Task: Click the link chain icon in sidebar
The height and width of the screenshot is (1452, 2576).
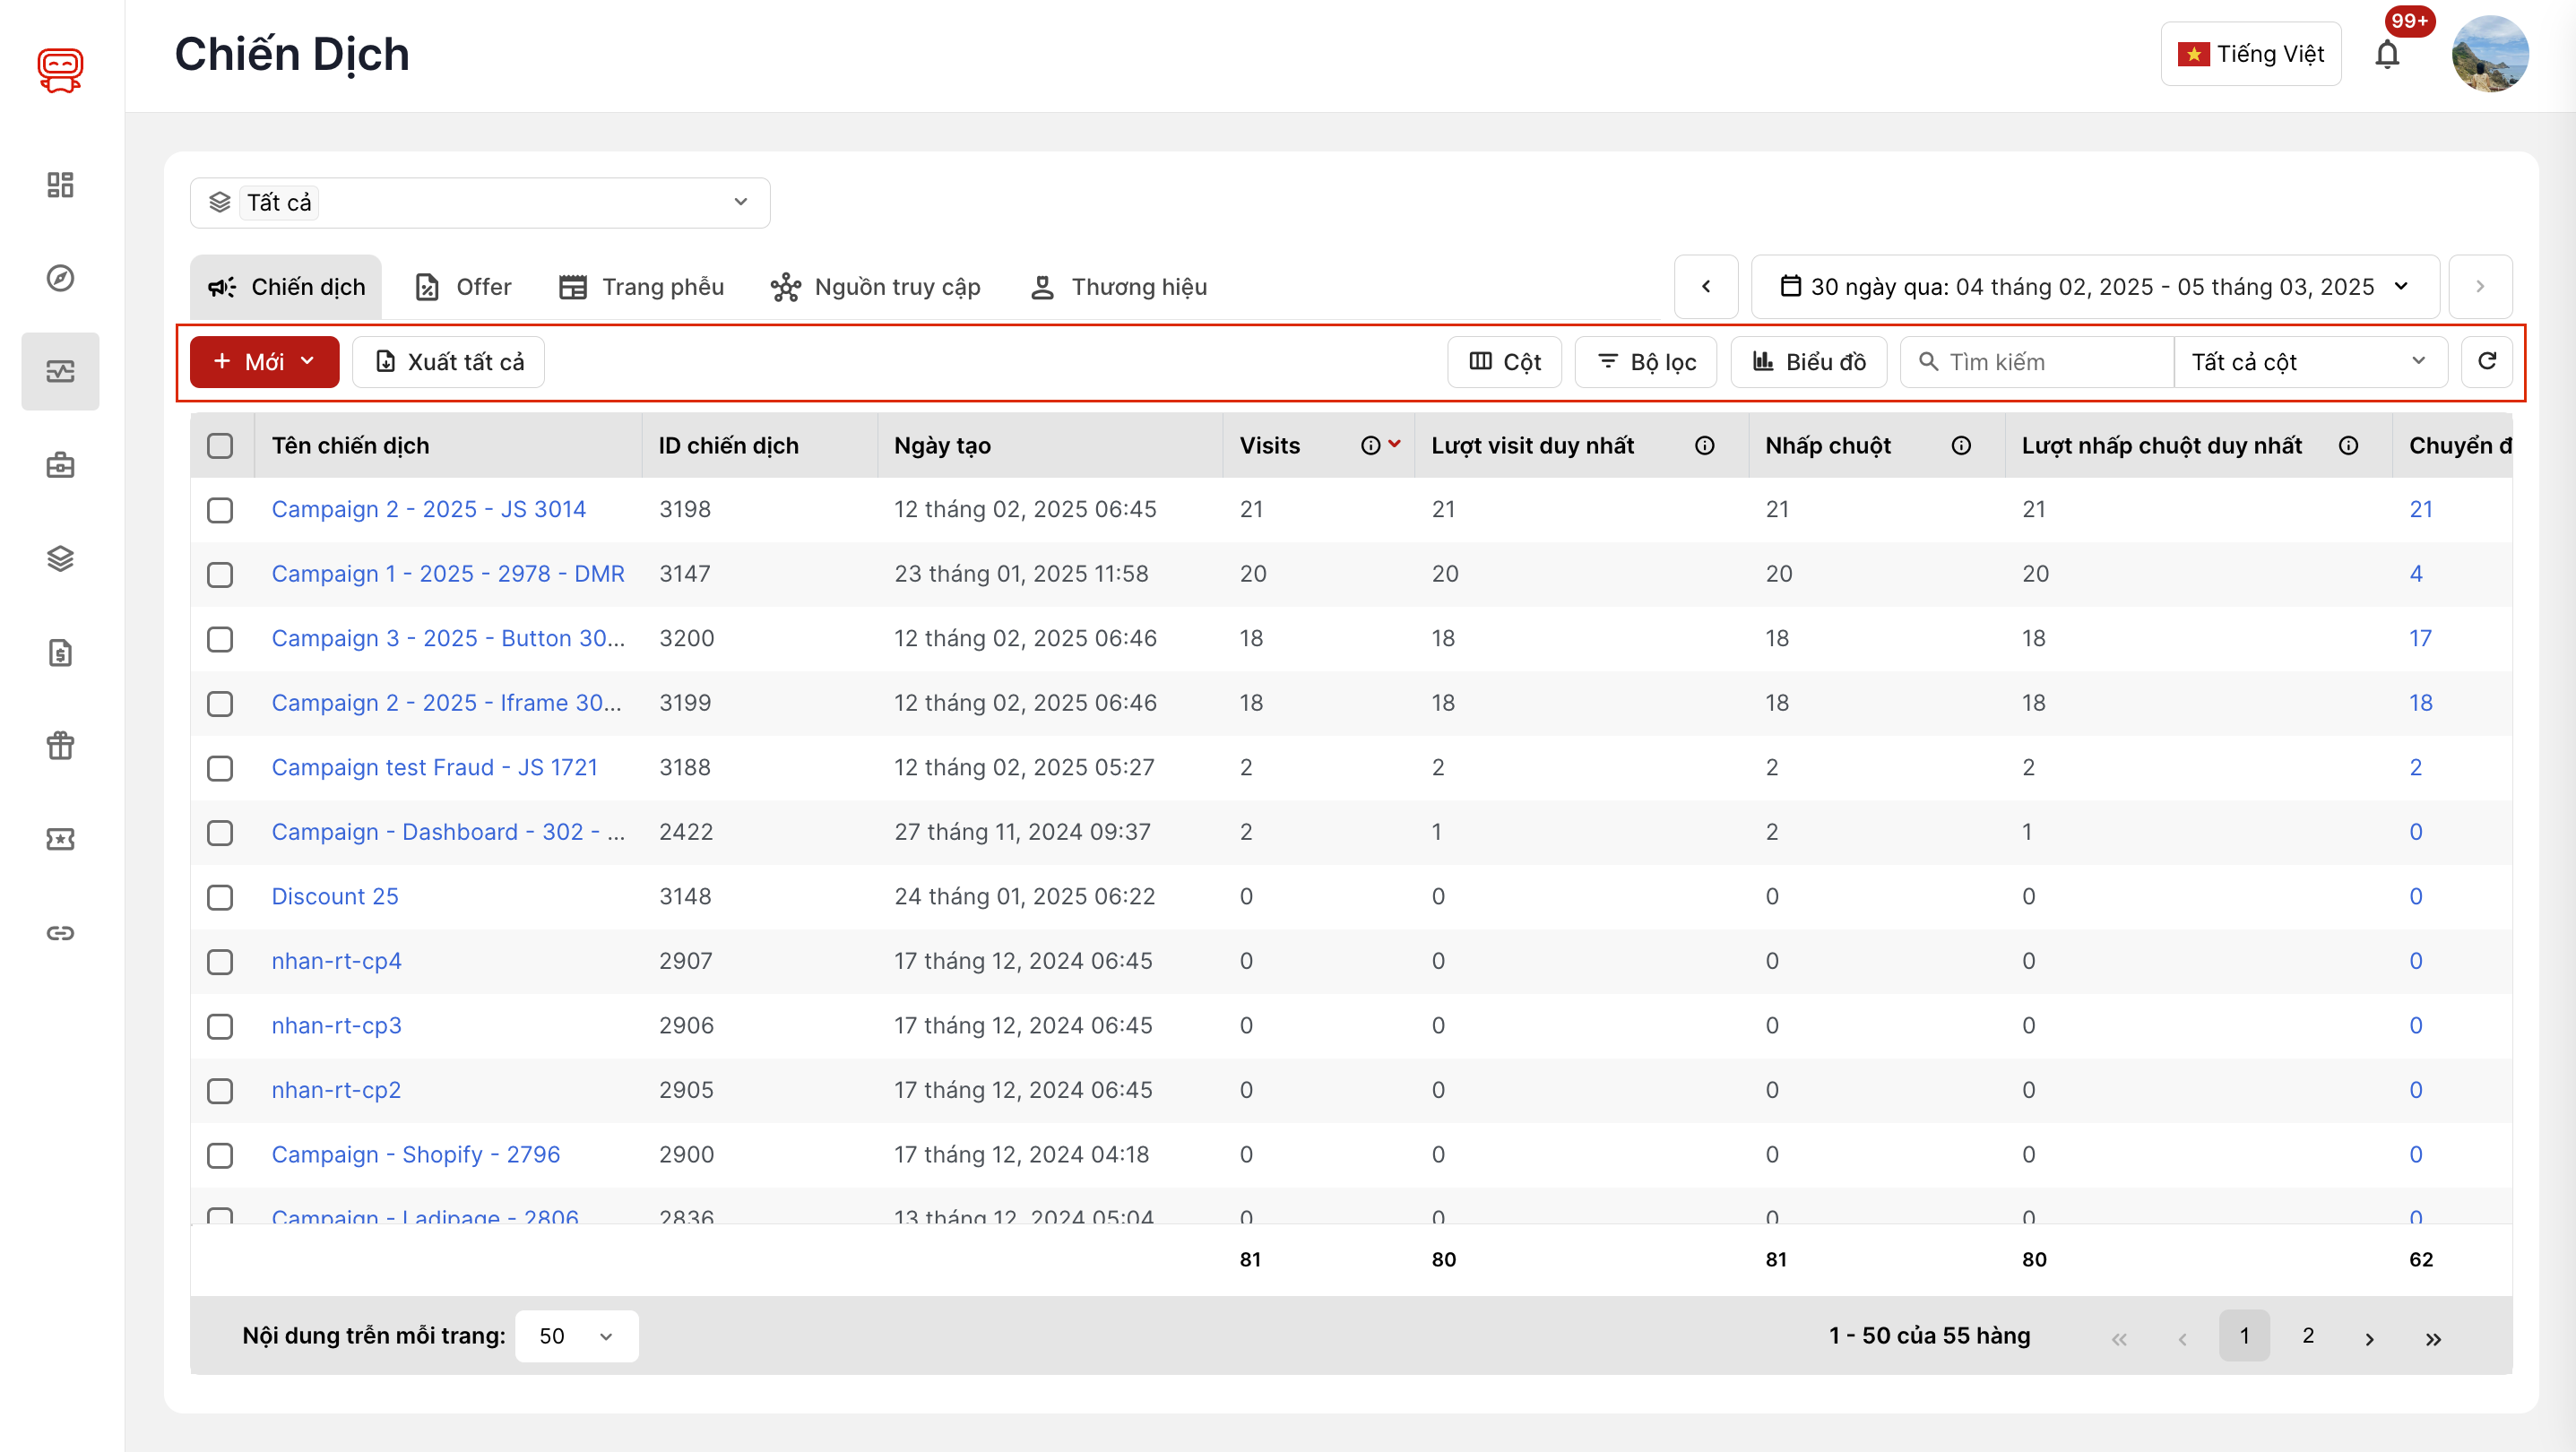Action: tap(60, 933)
